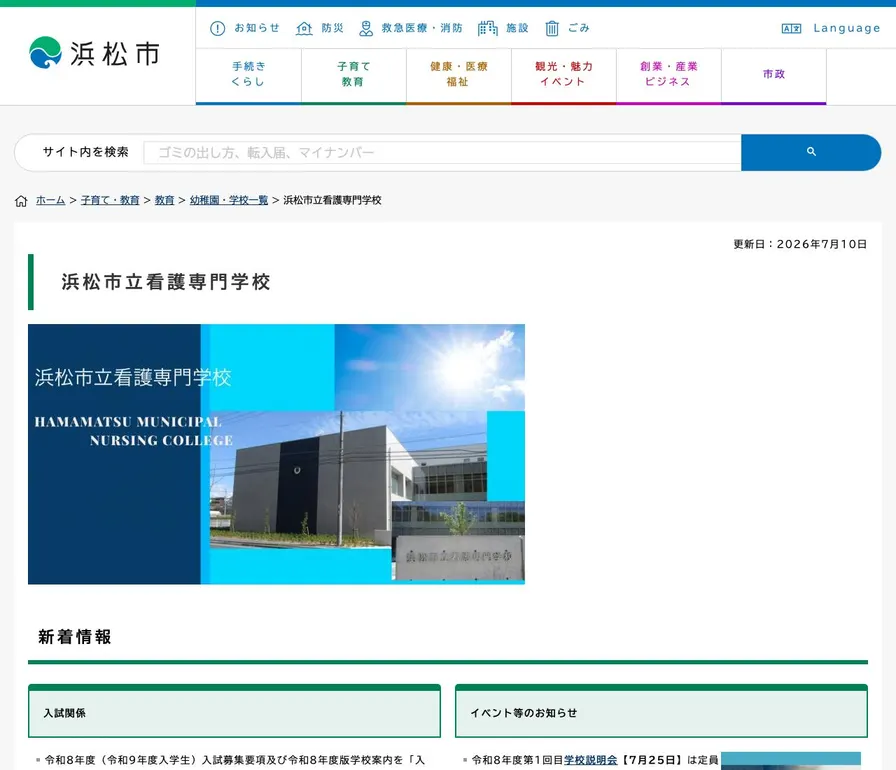Go to ホーム breadcrumb link
The width and height of the screenshot is (896, 770).
tap(50, 200)
